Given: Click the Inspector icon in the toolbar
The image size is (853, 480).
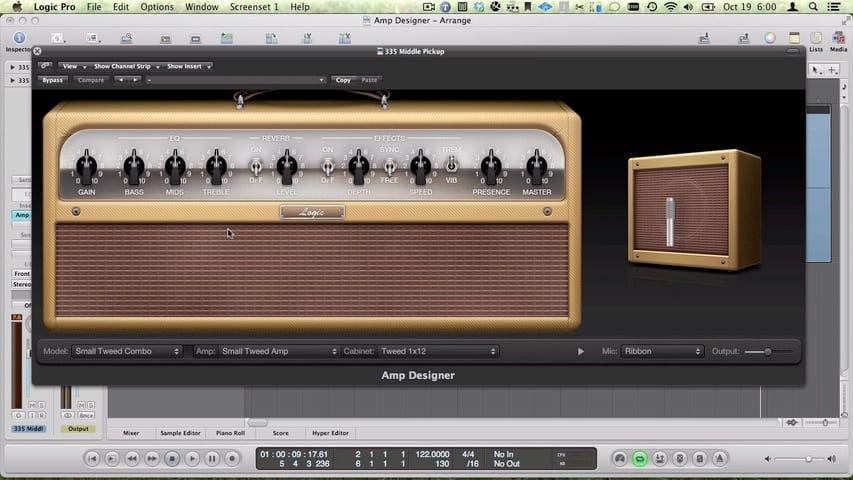Looking at the screenshot, I should coord(18,38).
